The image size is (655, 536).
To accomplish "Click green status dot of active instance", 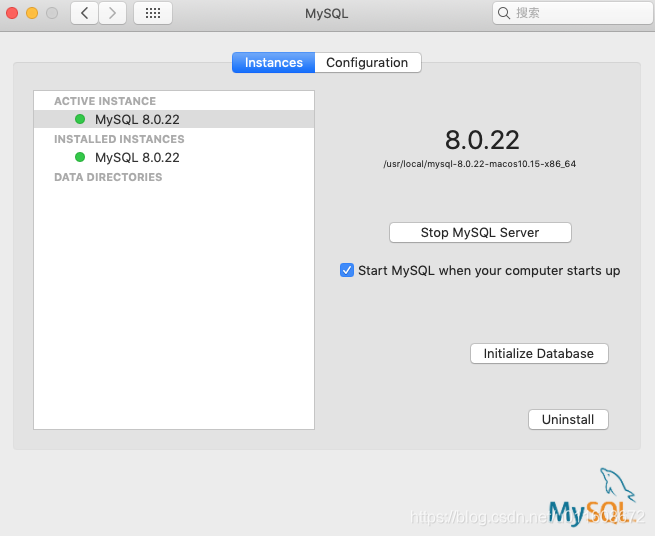I will pyautogui.click(x=80, y=119).
